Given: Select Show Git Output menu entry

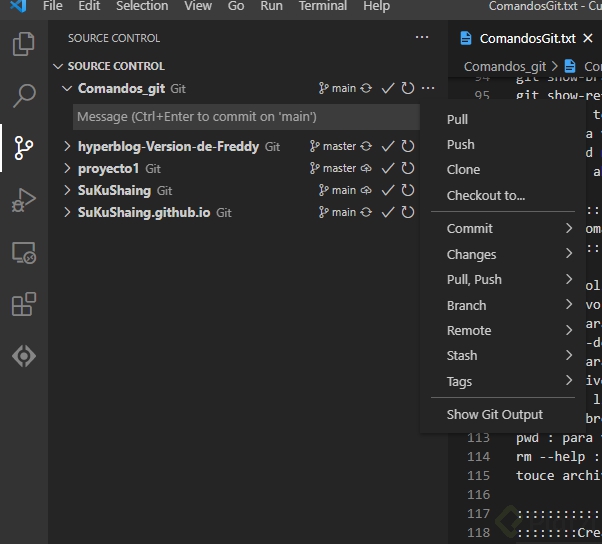Looking at the screenshot, I should pos(494,414).
